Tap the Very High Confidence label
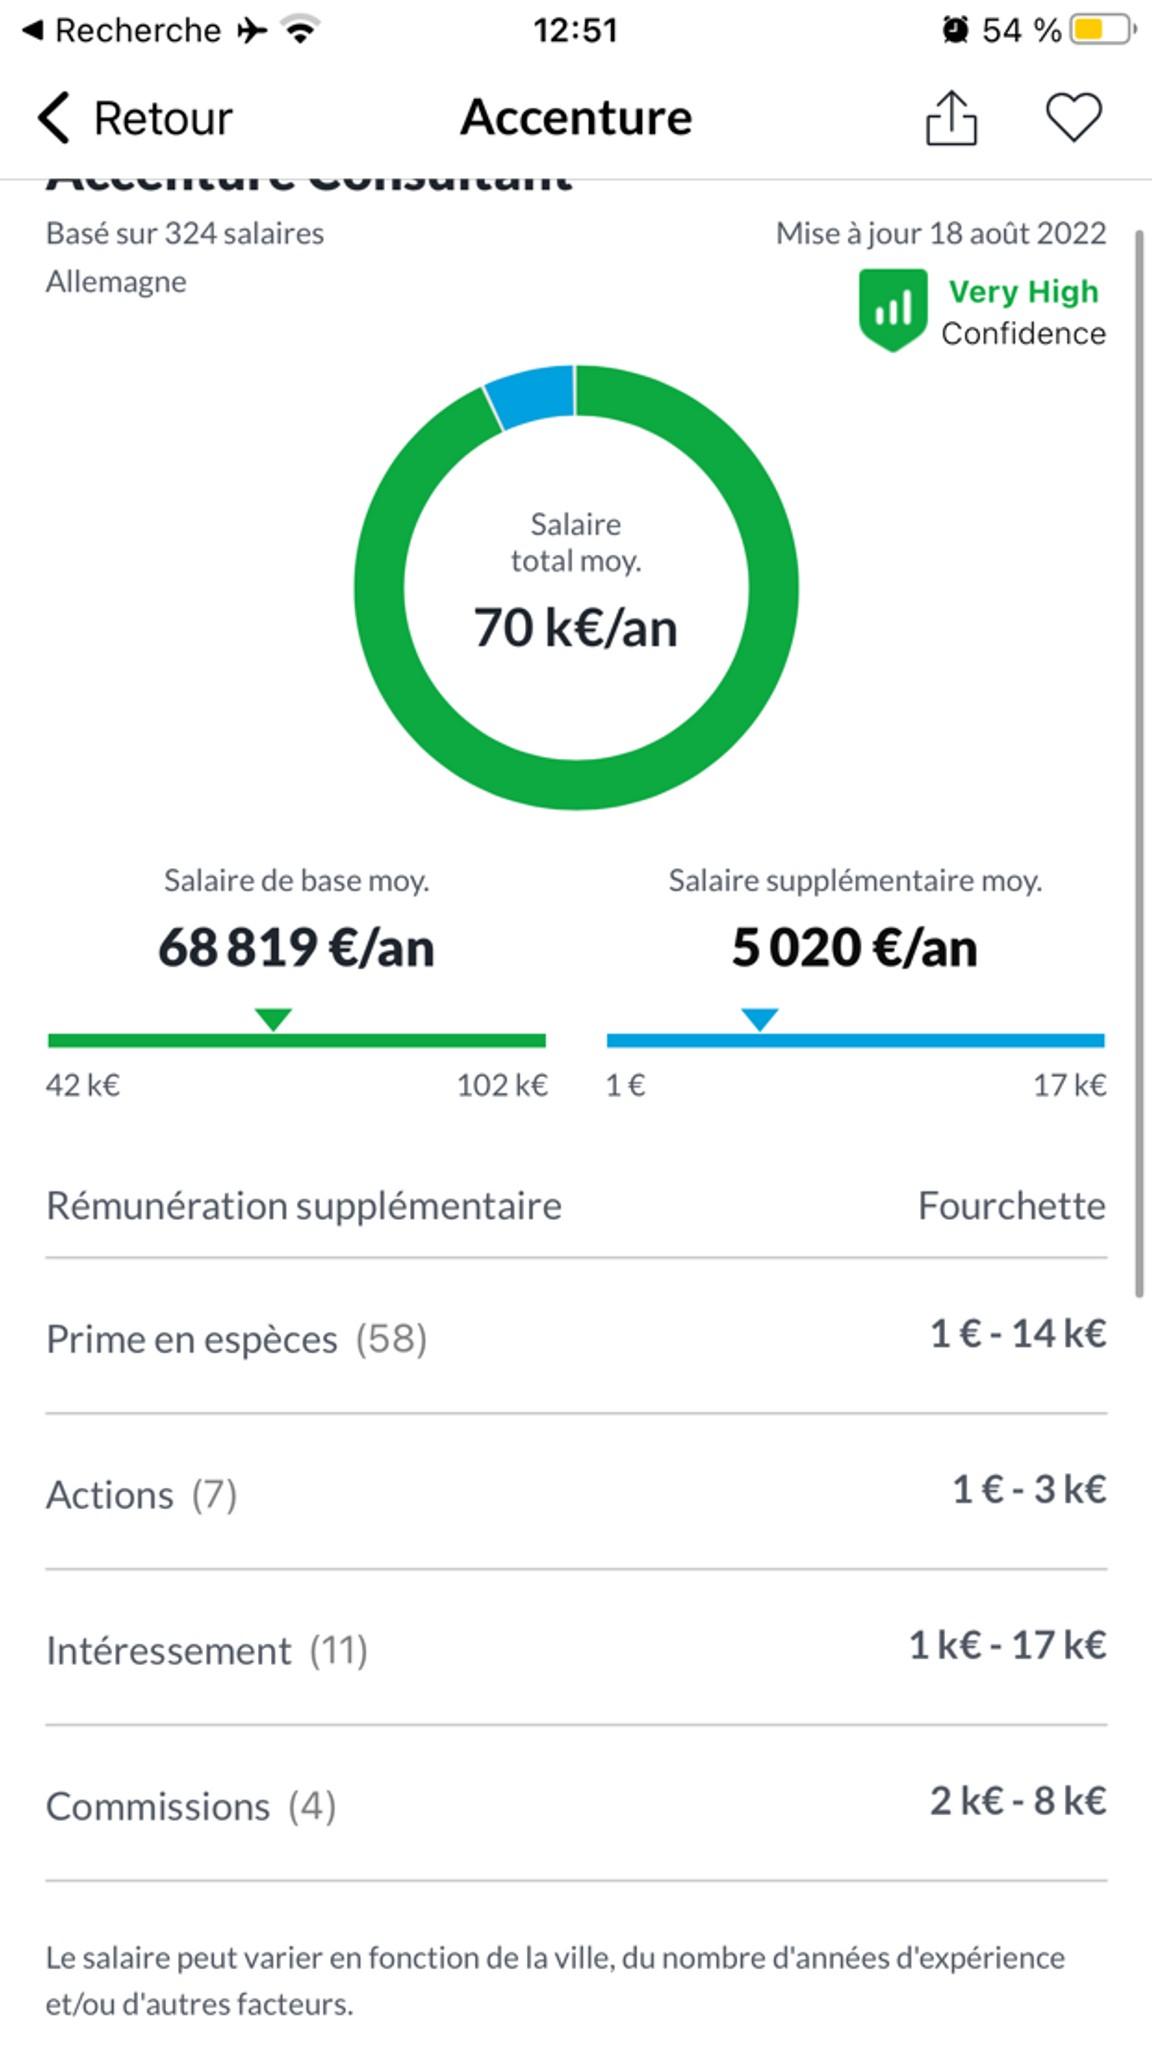This screenshot has width=1152, height=2048. click(1023, 312)
